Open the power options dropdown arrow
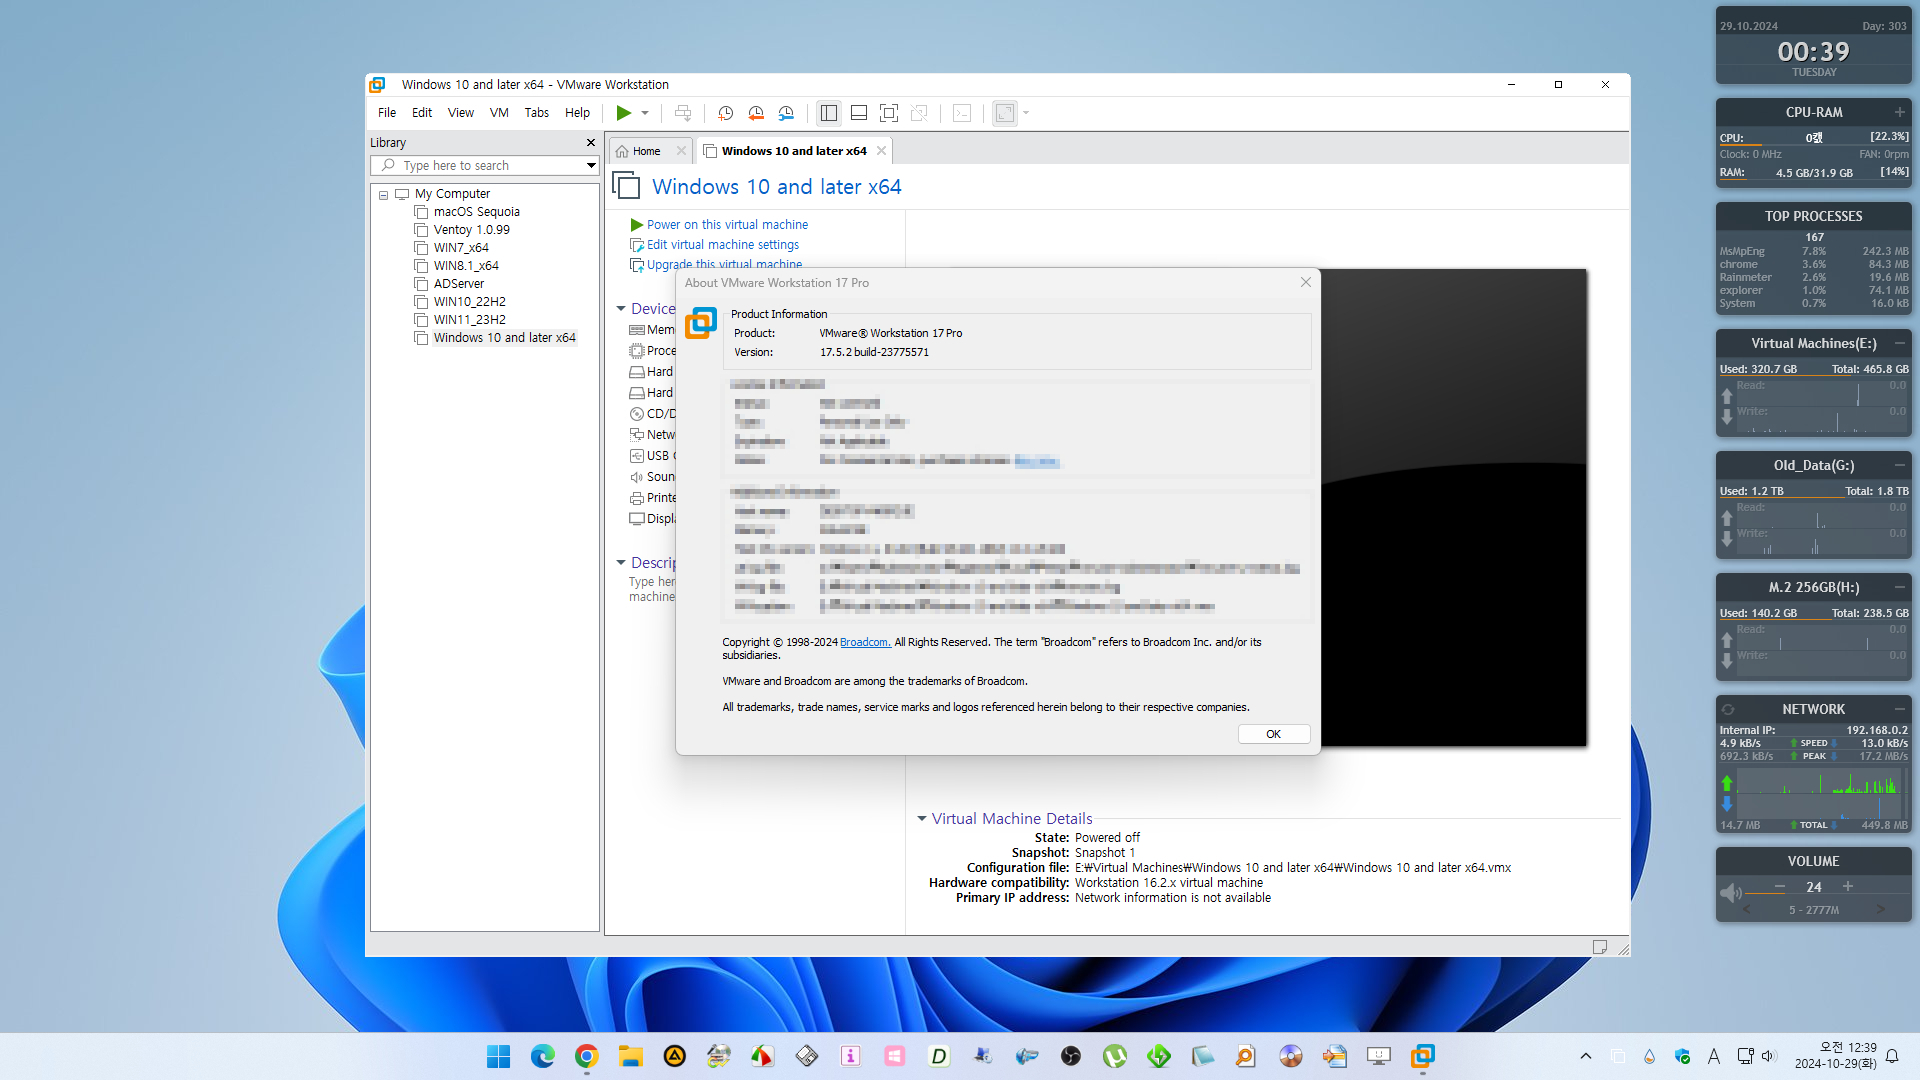The width and height of the screenshot is (1920, 1080). point(645,113)
